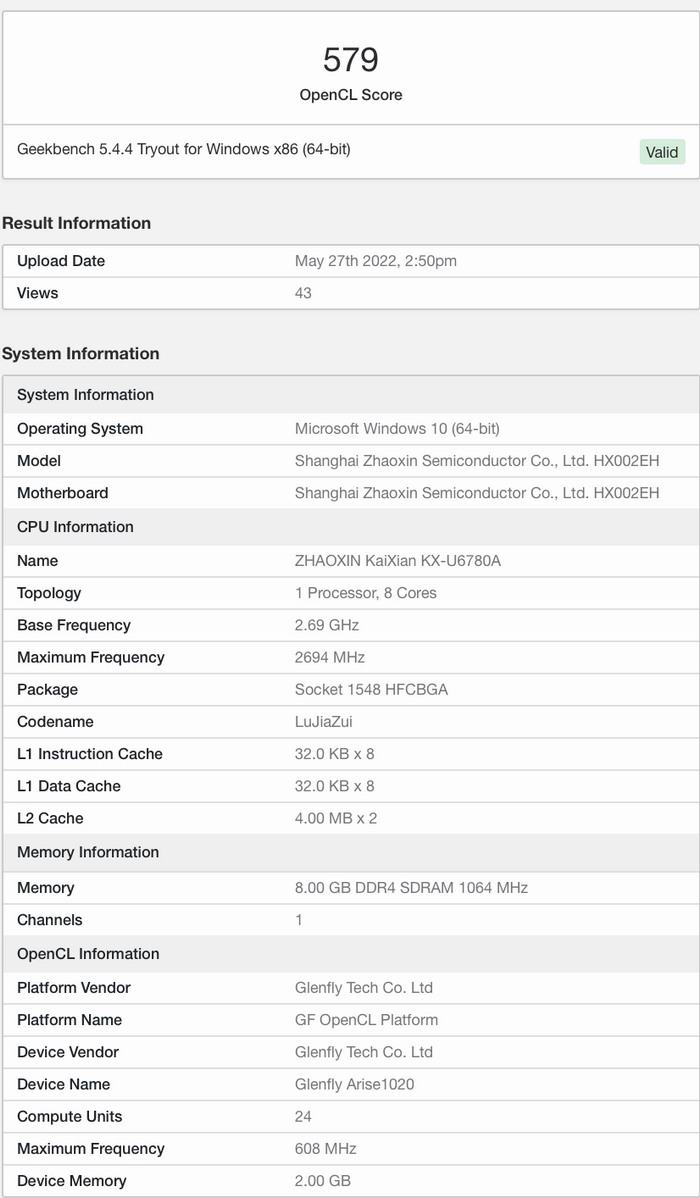700x1198 pixels.
Task: Click the Views count value 43
Action: tap(303, 293)
